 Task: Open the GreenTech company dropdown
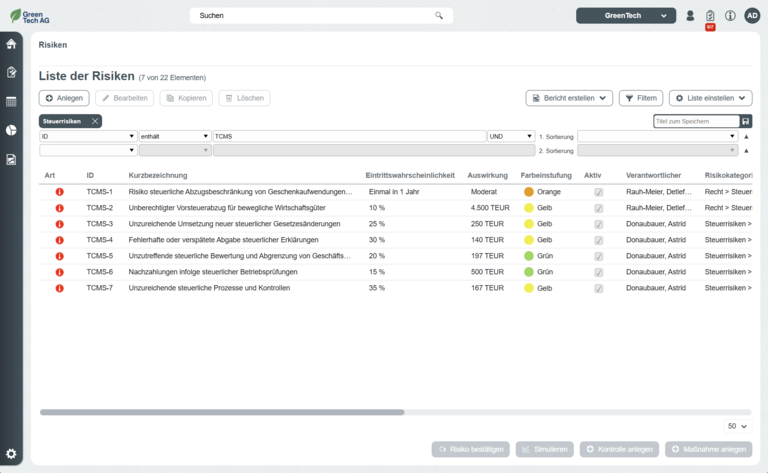[x=626, y=16]
